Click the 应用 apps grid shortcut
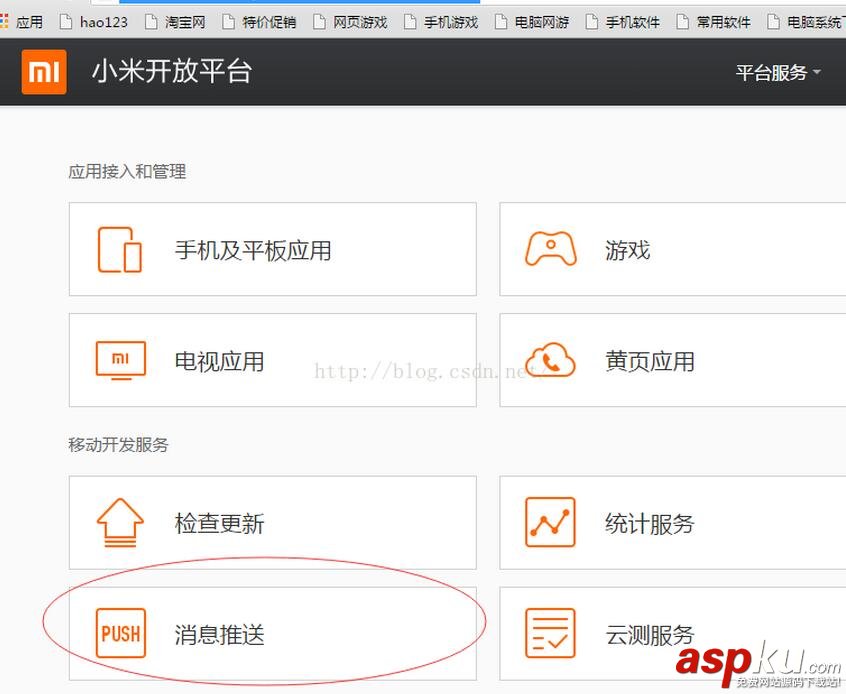This screenshot has height=694, width=846. (22, 22)
